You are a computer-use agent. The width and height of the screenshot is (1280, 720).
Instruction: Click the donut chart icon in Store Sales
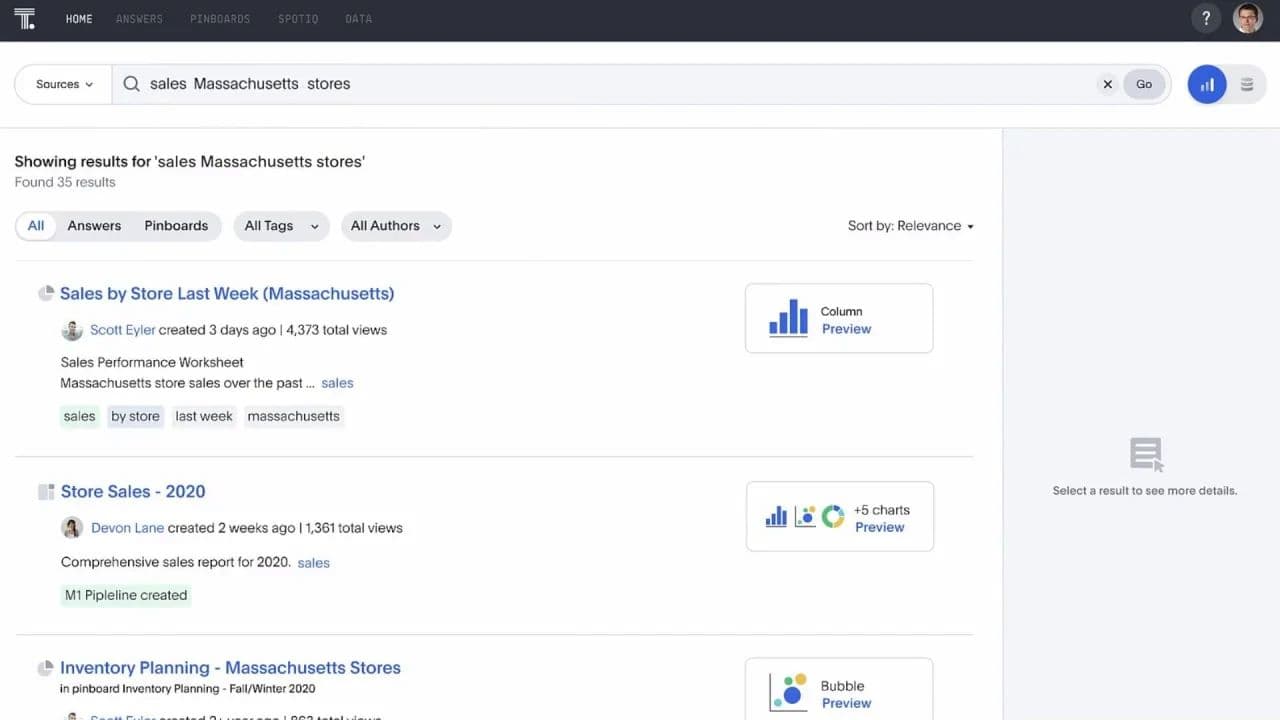click(833, 517)
